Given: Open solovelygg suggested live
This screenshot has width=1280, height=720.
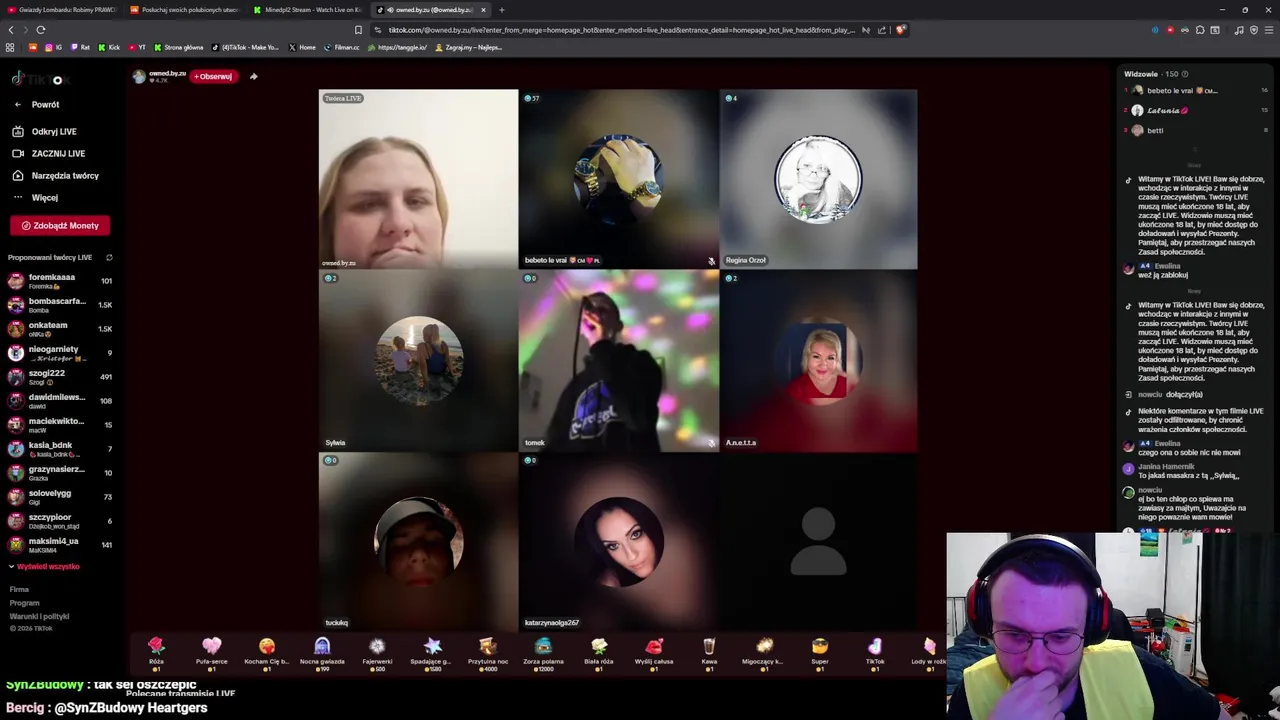Looking at the screenshot, I should [x=60, y=497].
